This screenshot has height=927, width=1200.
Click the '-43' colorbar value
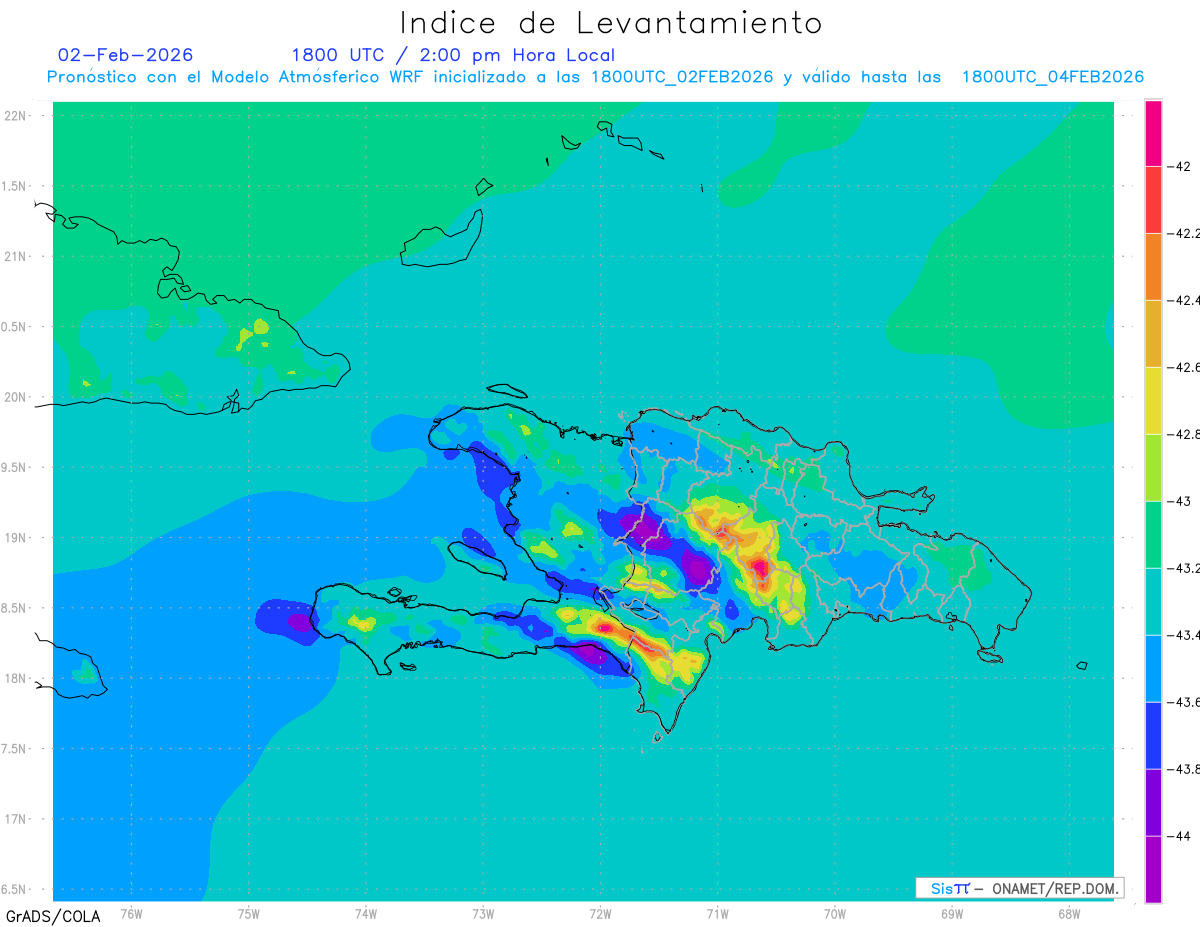(1179, 501)
